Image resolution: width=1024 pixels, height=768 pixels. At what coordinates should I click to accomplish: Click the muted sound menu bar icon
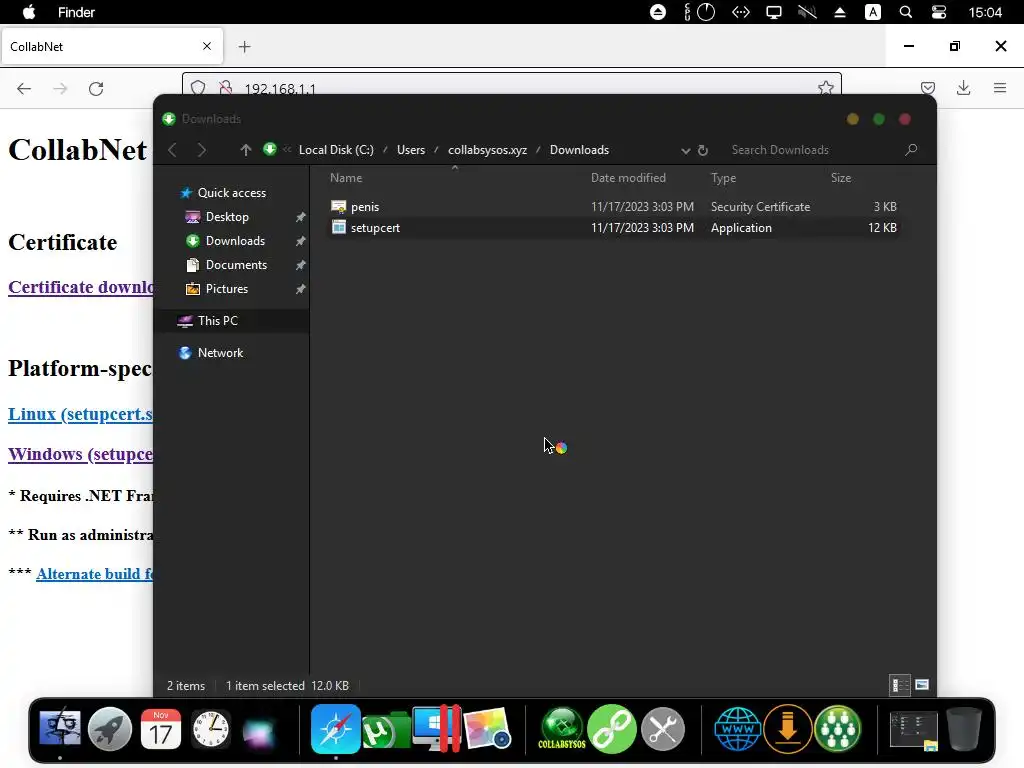pos(807,12)
